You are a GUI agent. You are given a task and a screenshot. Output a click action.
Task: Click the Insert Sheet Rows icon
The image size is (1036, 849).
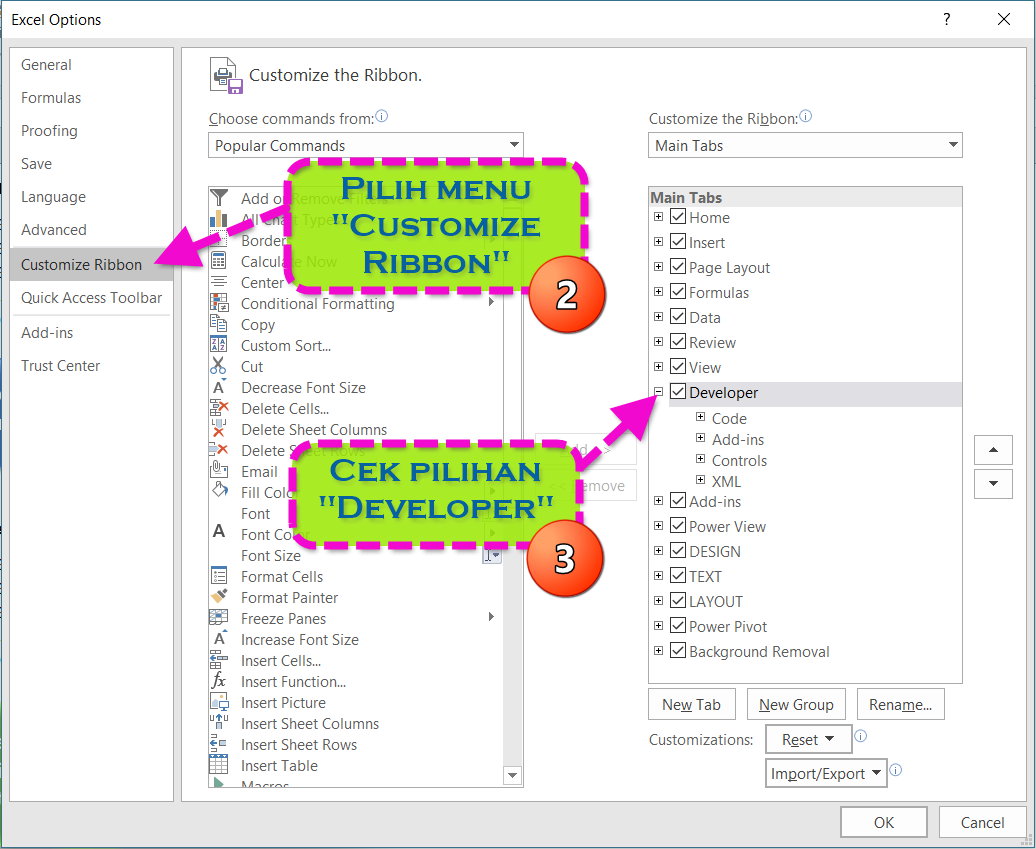219,745
